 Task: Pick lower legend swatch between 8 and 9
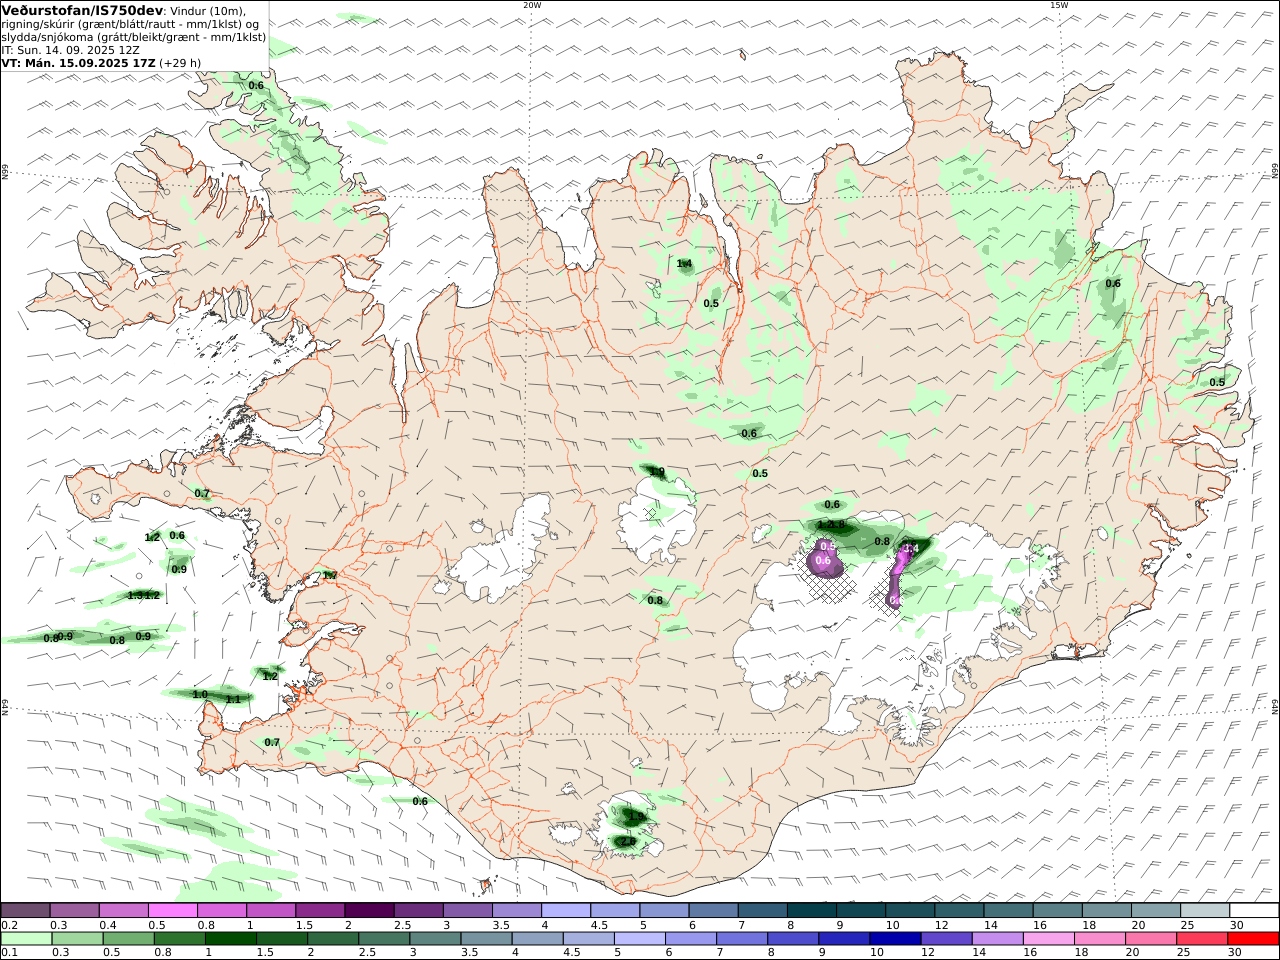[793, 938]
